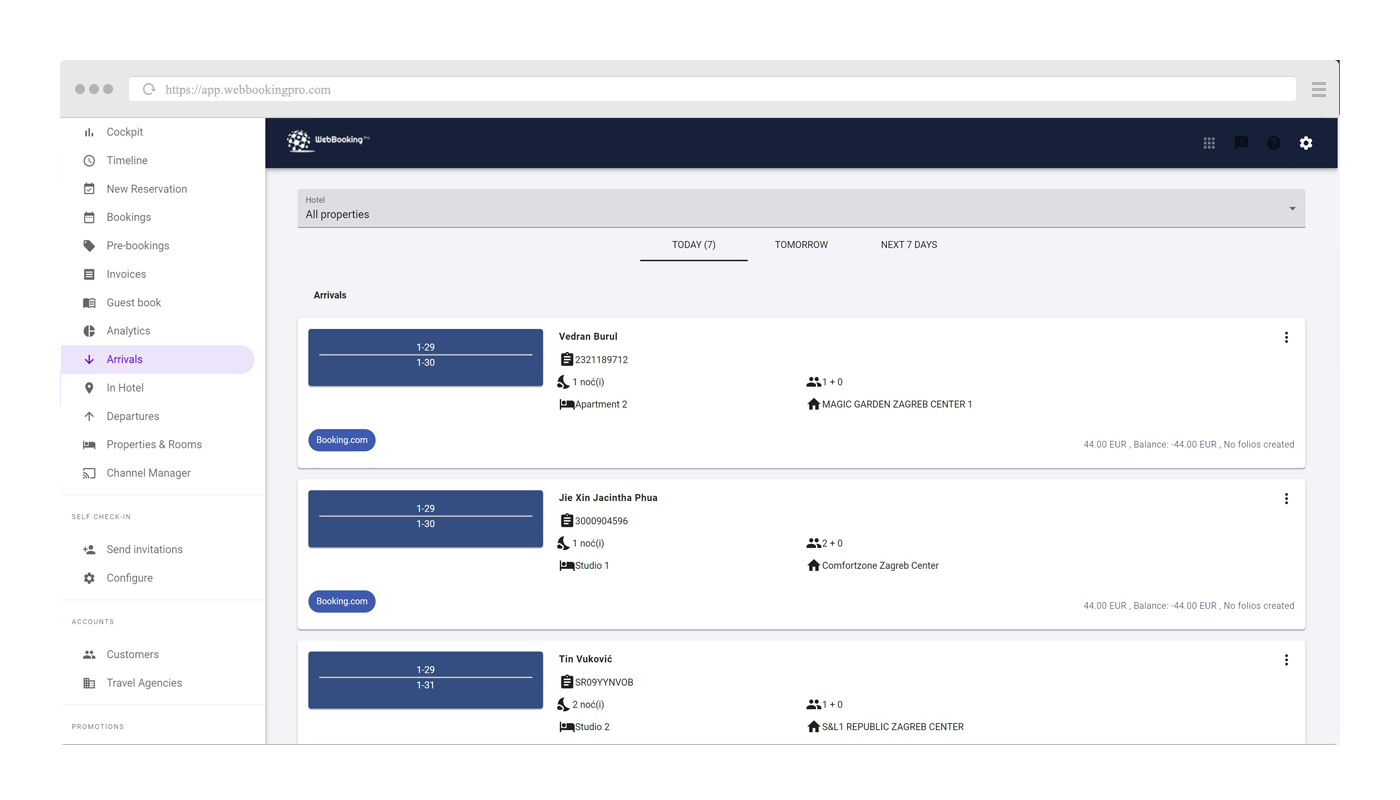Click Booking.com chip on Vedran Burul card
This screenshot has width=1400, height=800.
pos(342,440)
